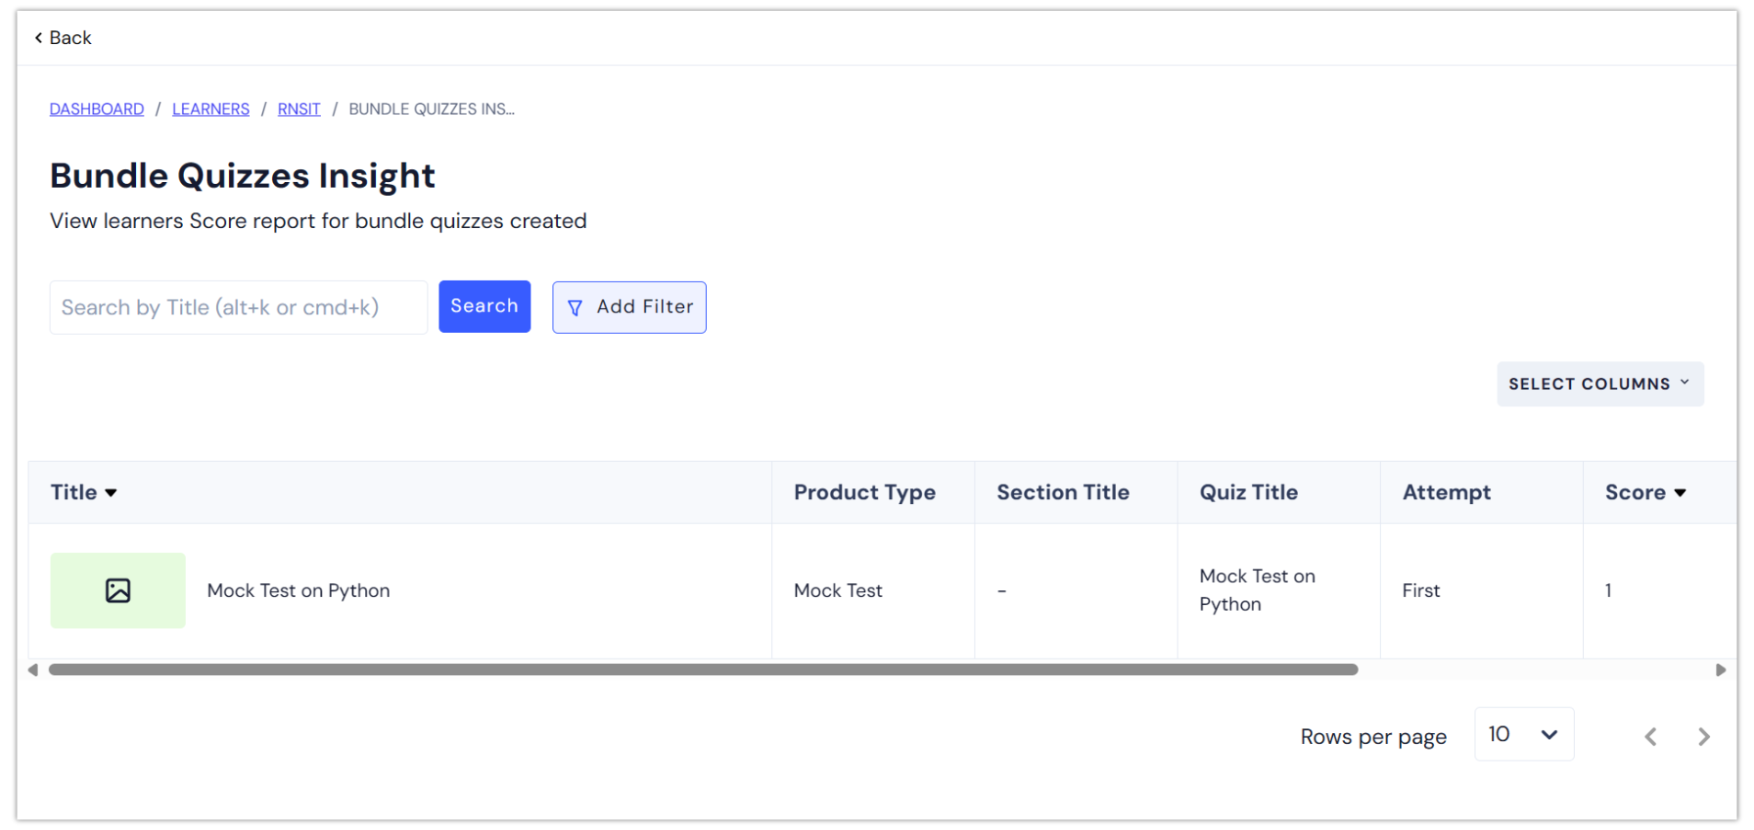
Task: Click the Back chevron arrow icon
Action: pos(38,38)
